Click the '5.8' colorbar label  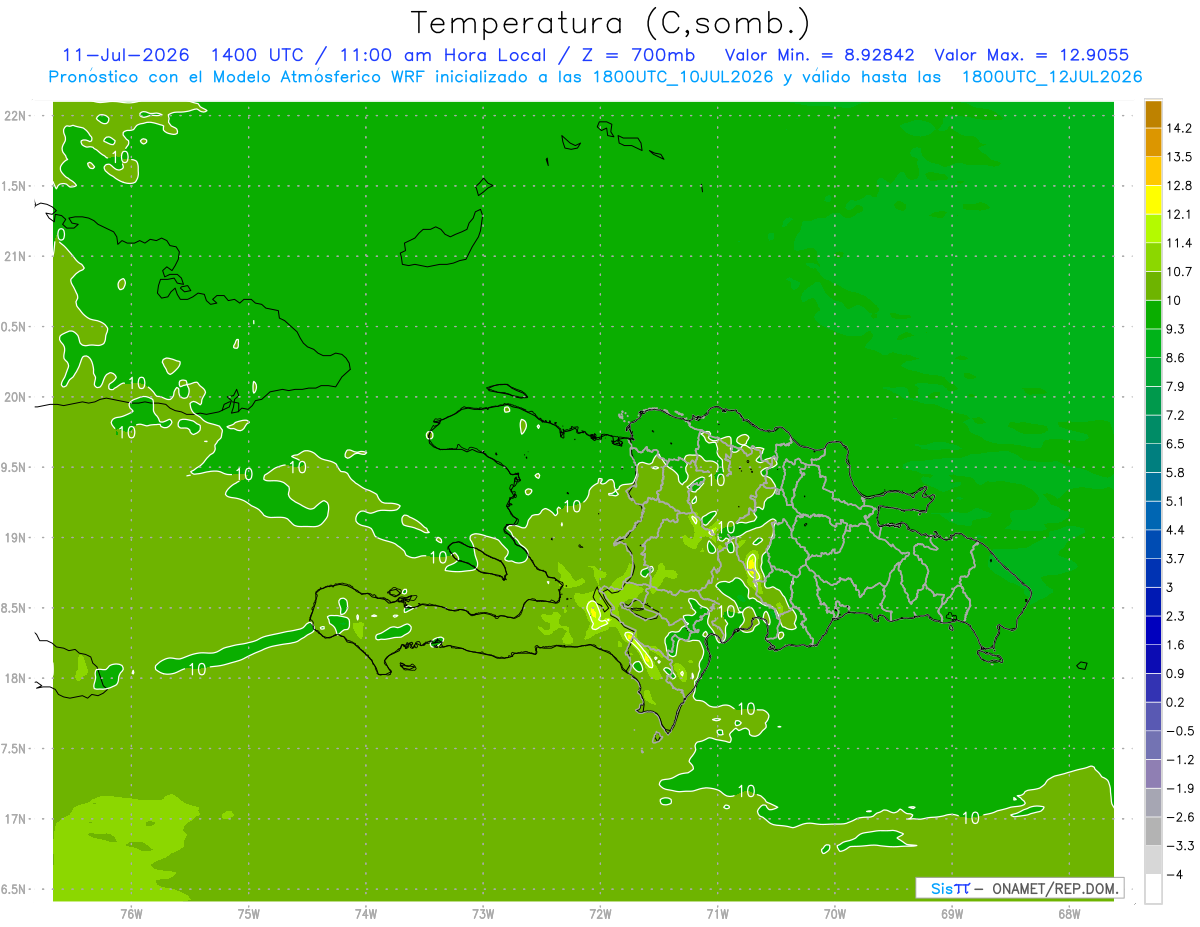[x=1176, y=472]
